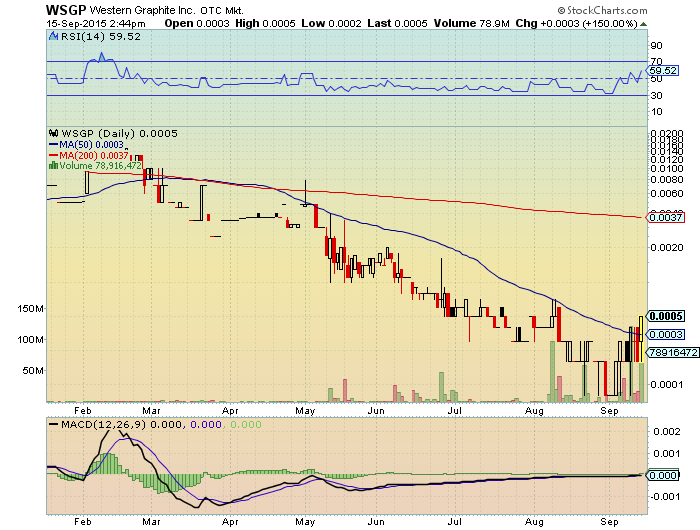Click the 150M volume axis label
Viewport: 700px width, 530px height.
pos(30,309)
